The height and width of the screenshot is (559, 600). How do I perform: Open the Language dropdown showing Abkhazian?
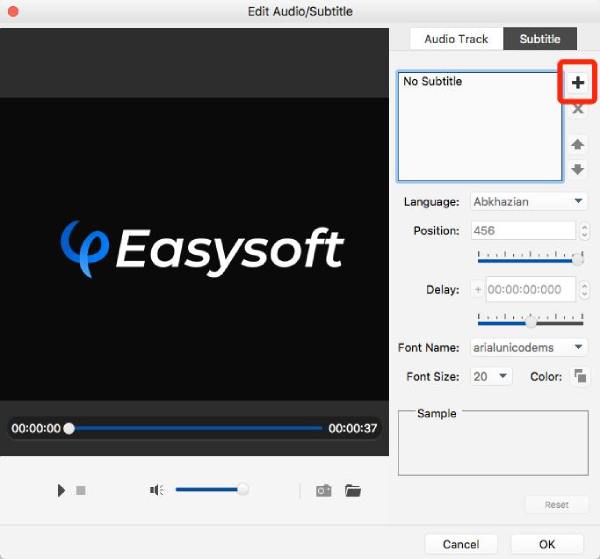coord(528,202)
